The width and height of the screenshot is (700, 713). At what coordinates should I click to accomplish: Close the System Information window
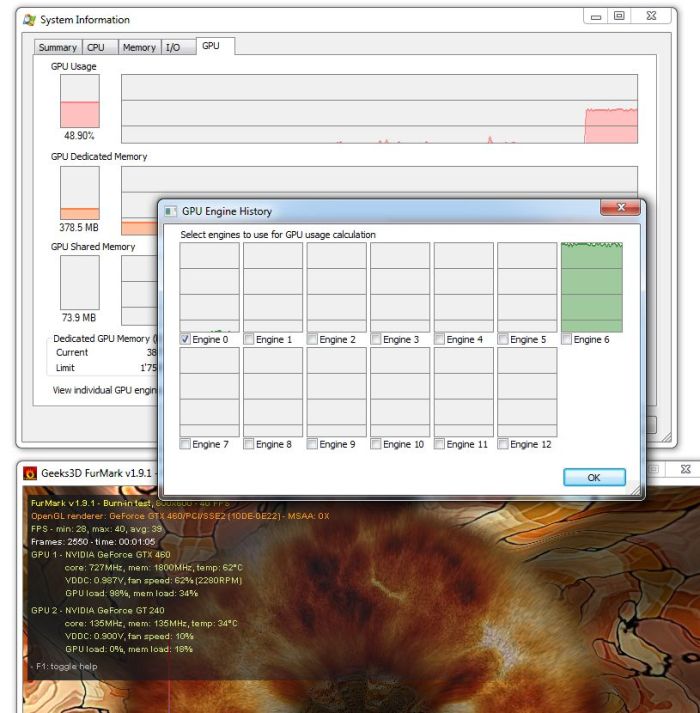click(x=651, y=16)
